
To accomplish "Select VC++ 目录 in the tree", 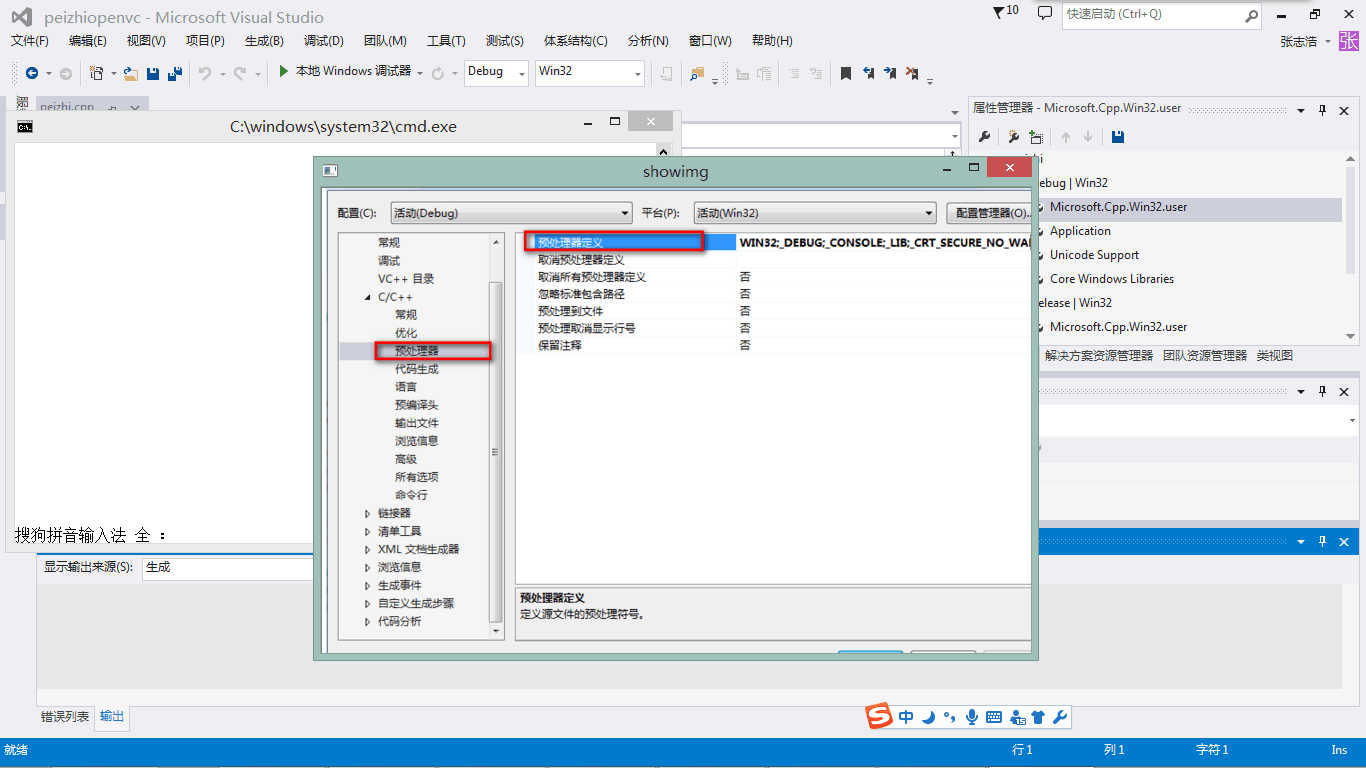I will [406, 279].
